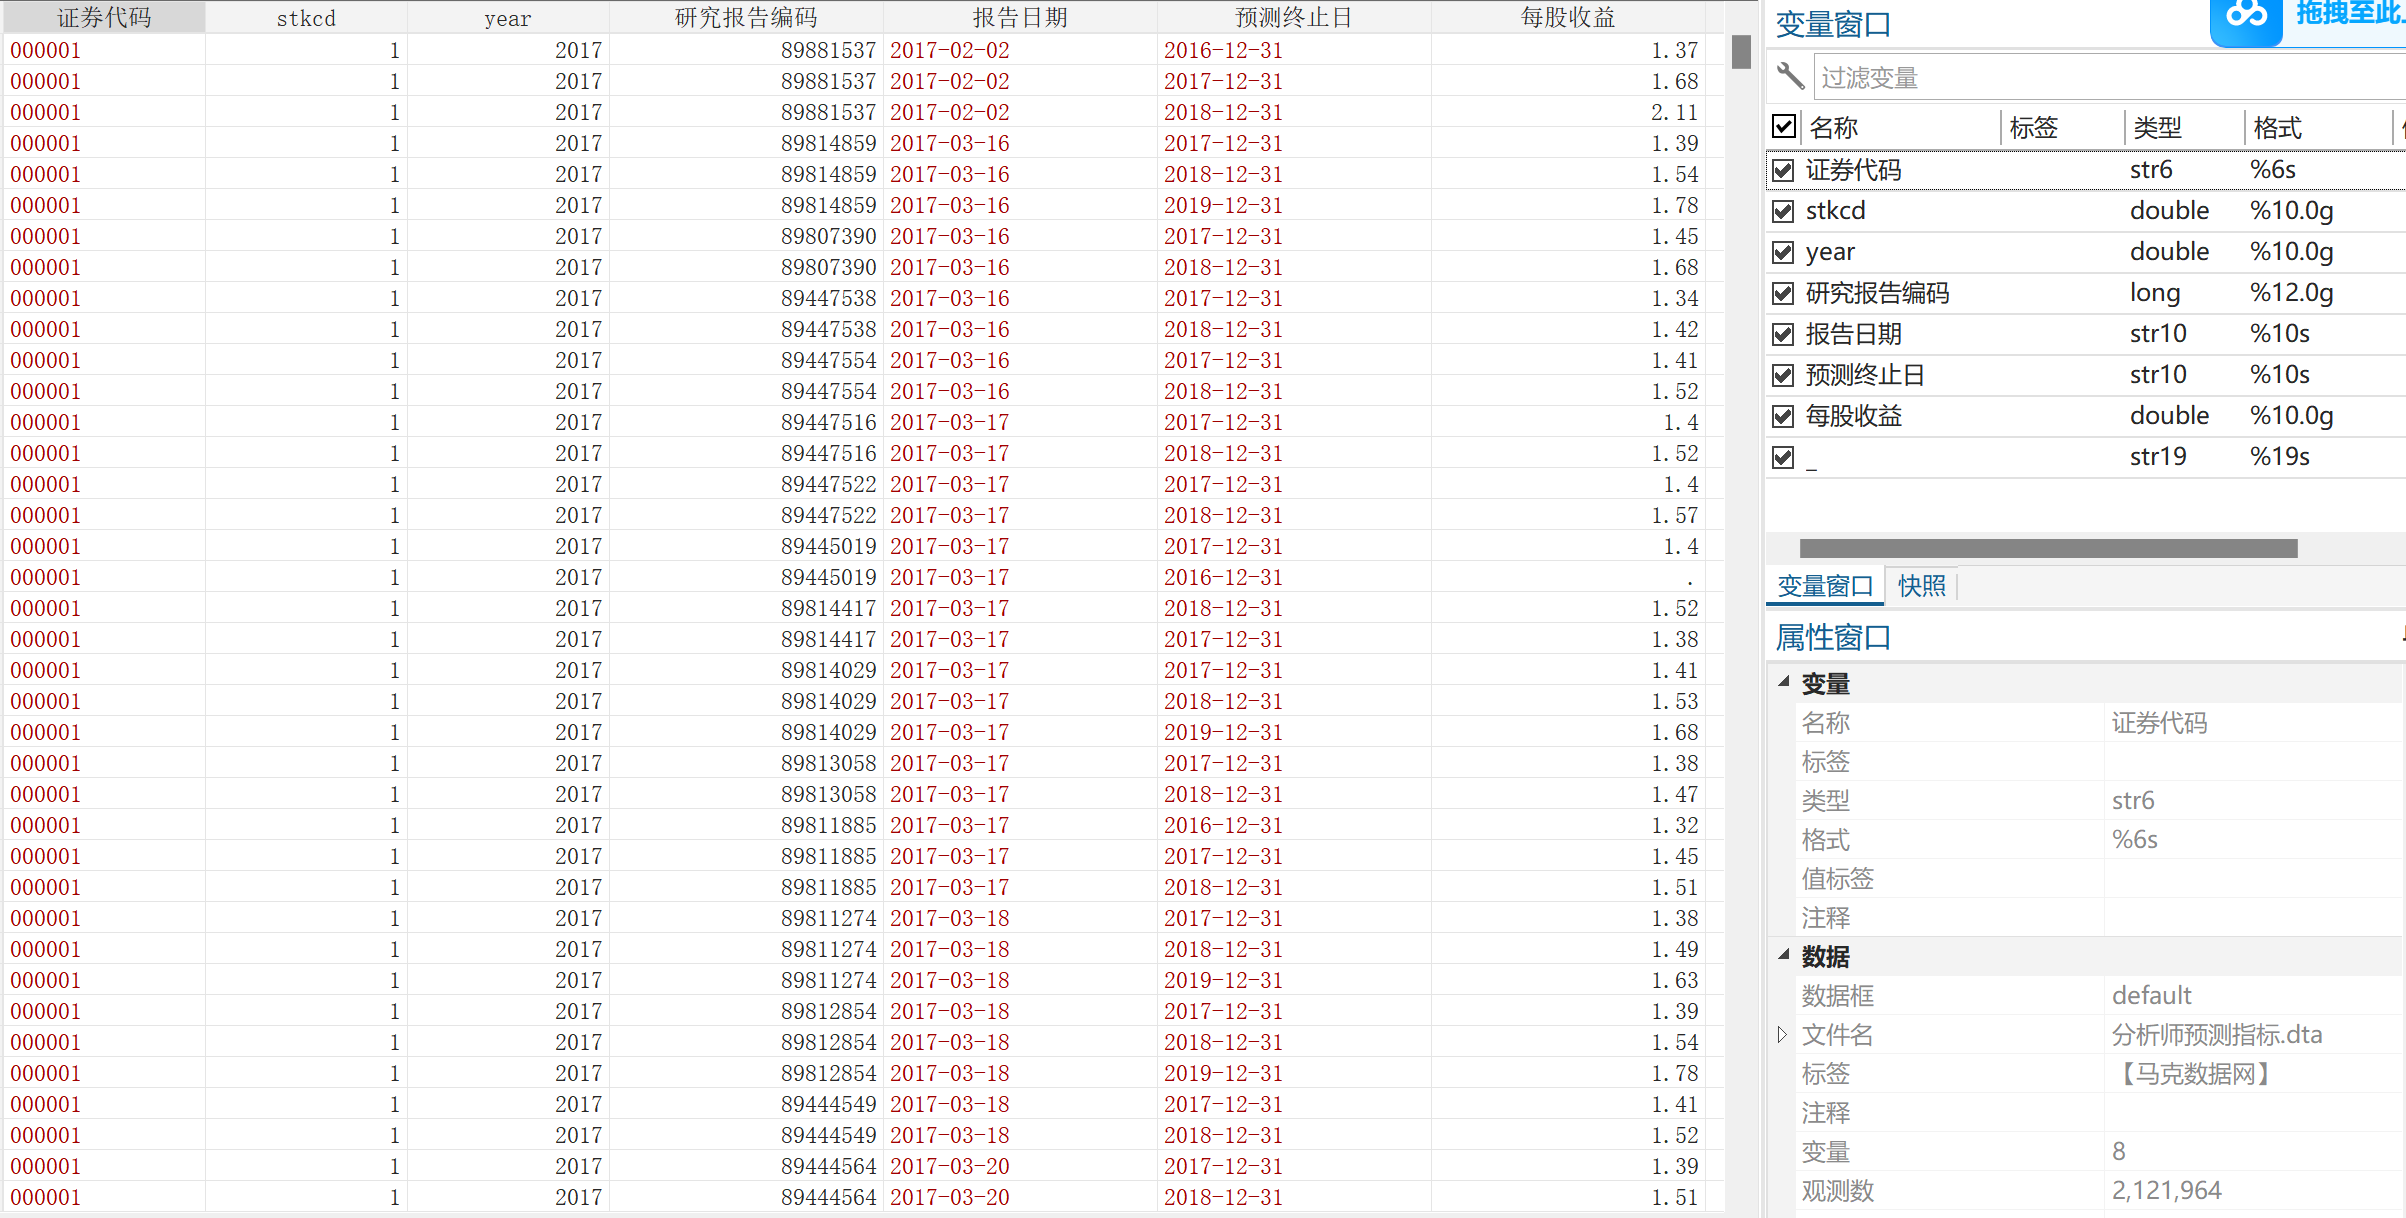Select the 变量窗口 tab
This screenshot has width=2406, height=1218.
[1825, 586]
